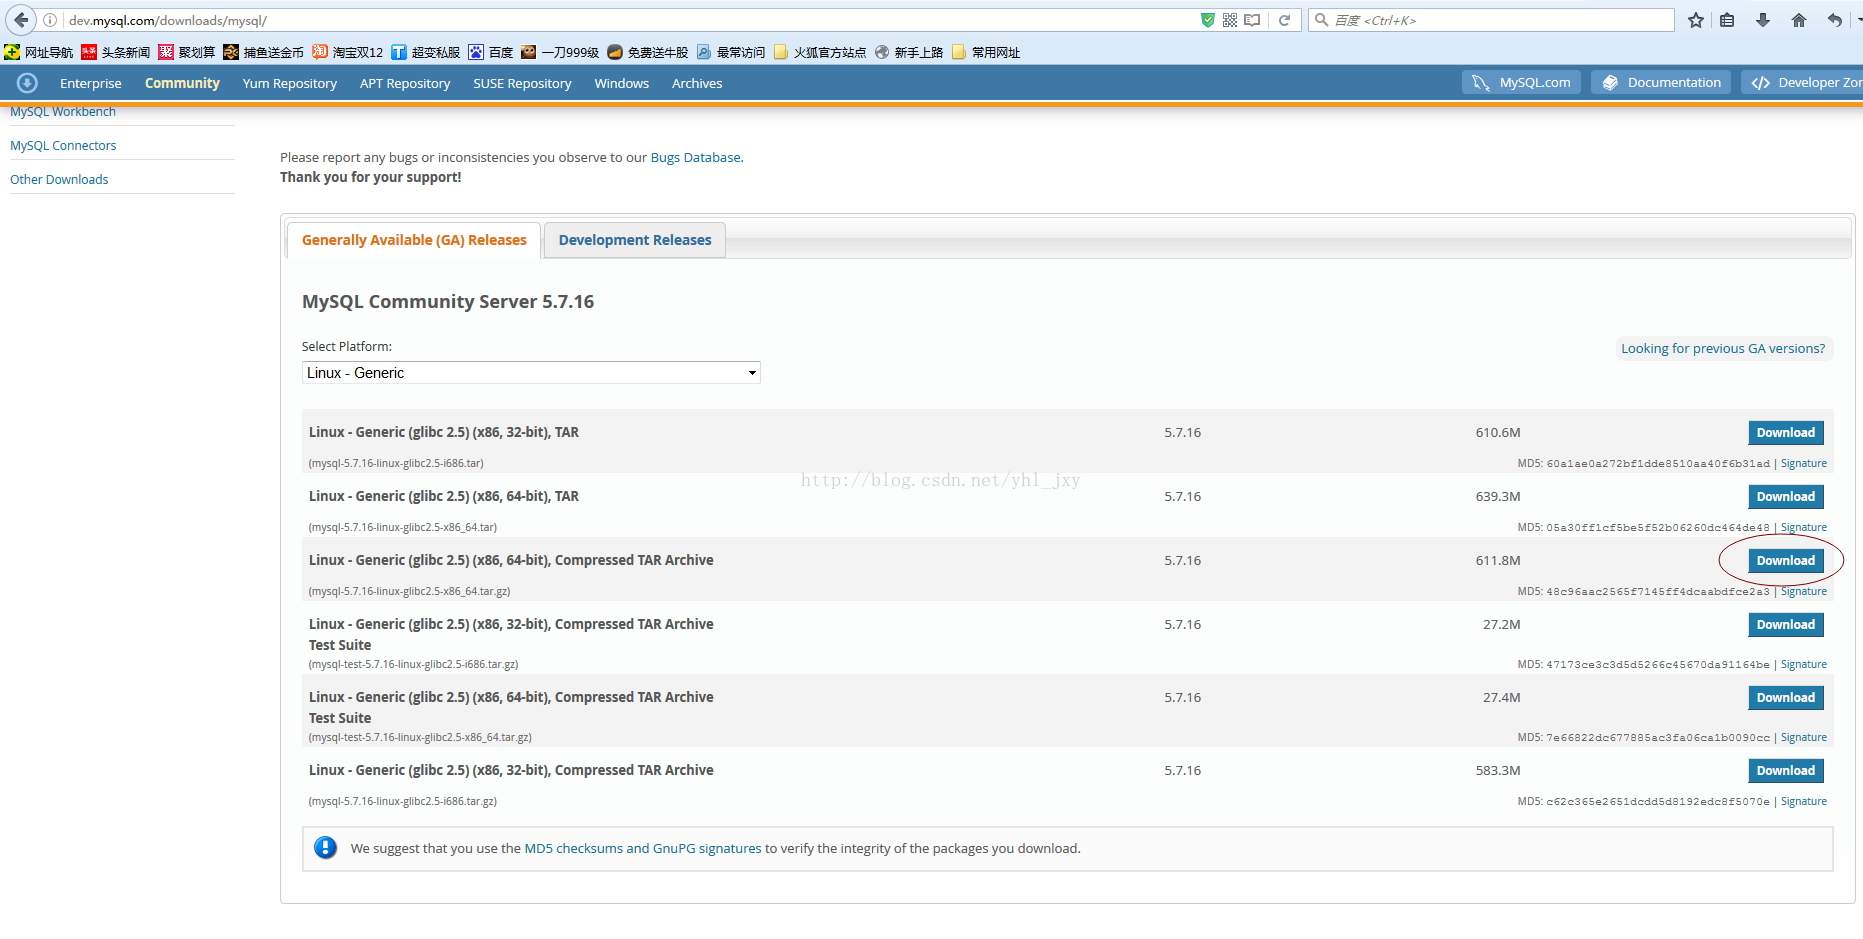
Task: Download 64-bit Test Suite 27.4M
Action: [1786, 698]
